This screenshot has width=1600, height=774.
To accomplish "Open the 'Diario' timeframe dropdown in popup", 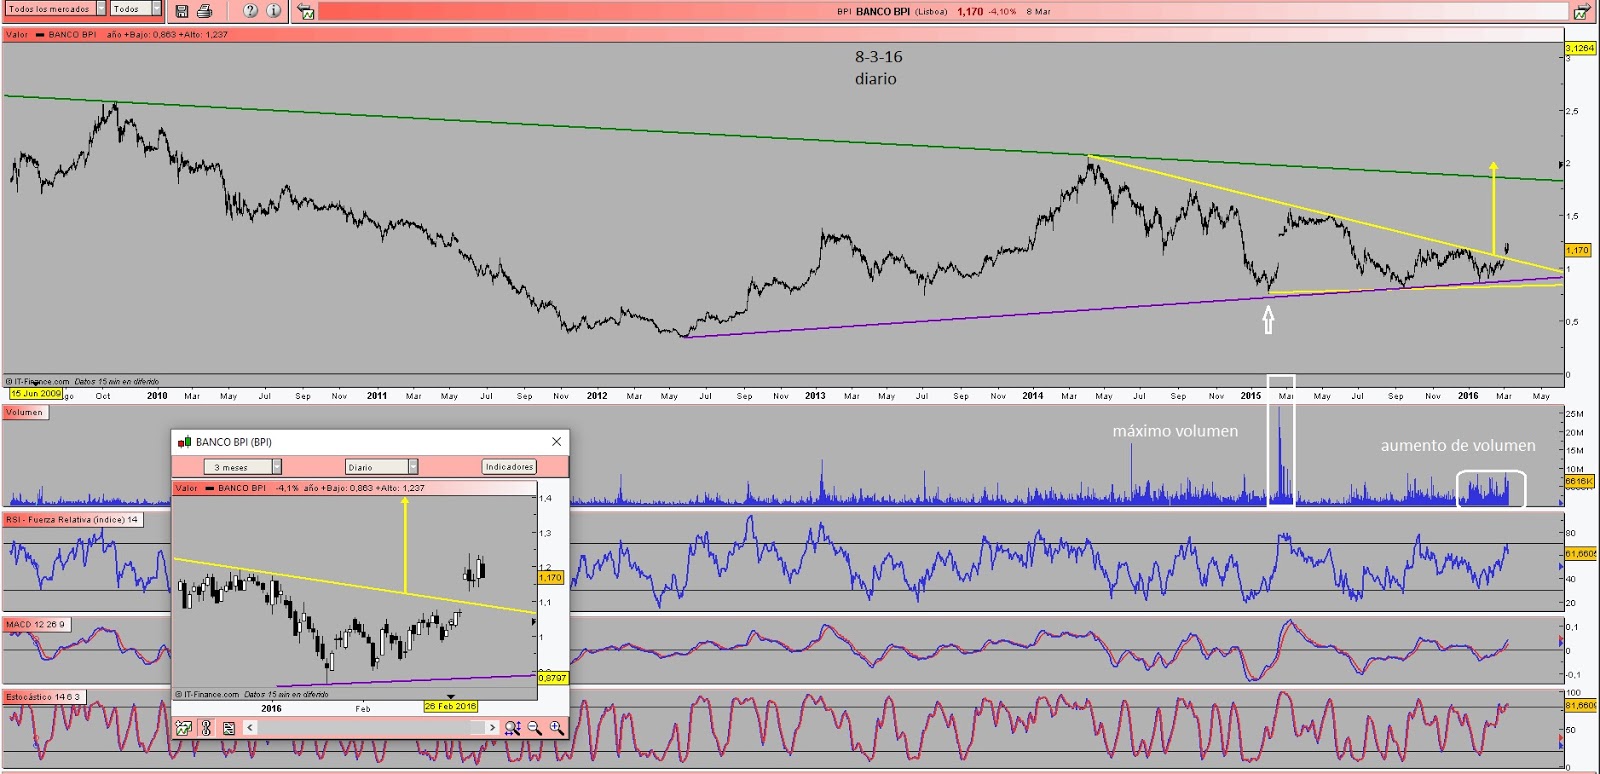I will point(381,467).
